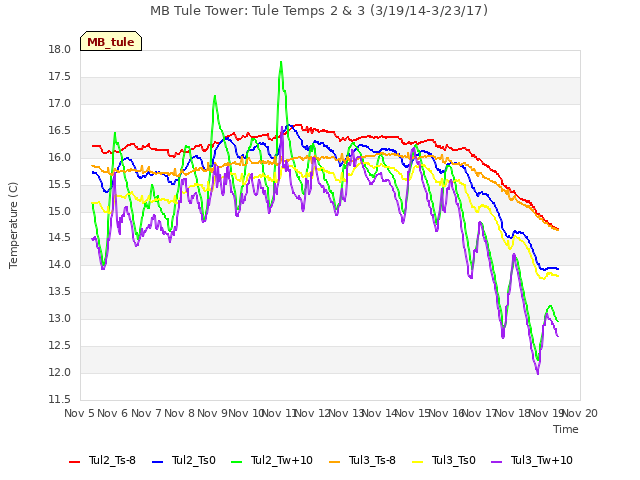Image resolution: width=640 pixels, height=480 pixels.
Task: Click the 13.0 y-axis tick label
Action: (60, 319)
